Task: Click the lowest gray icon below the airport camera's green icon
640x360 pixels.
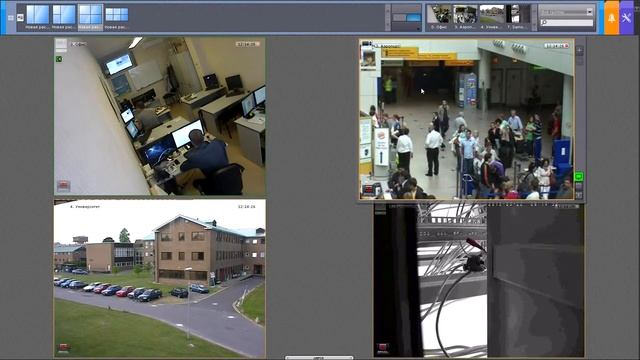Action: [579, 195]
